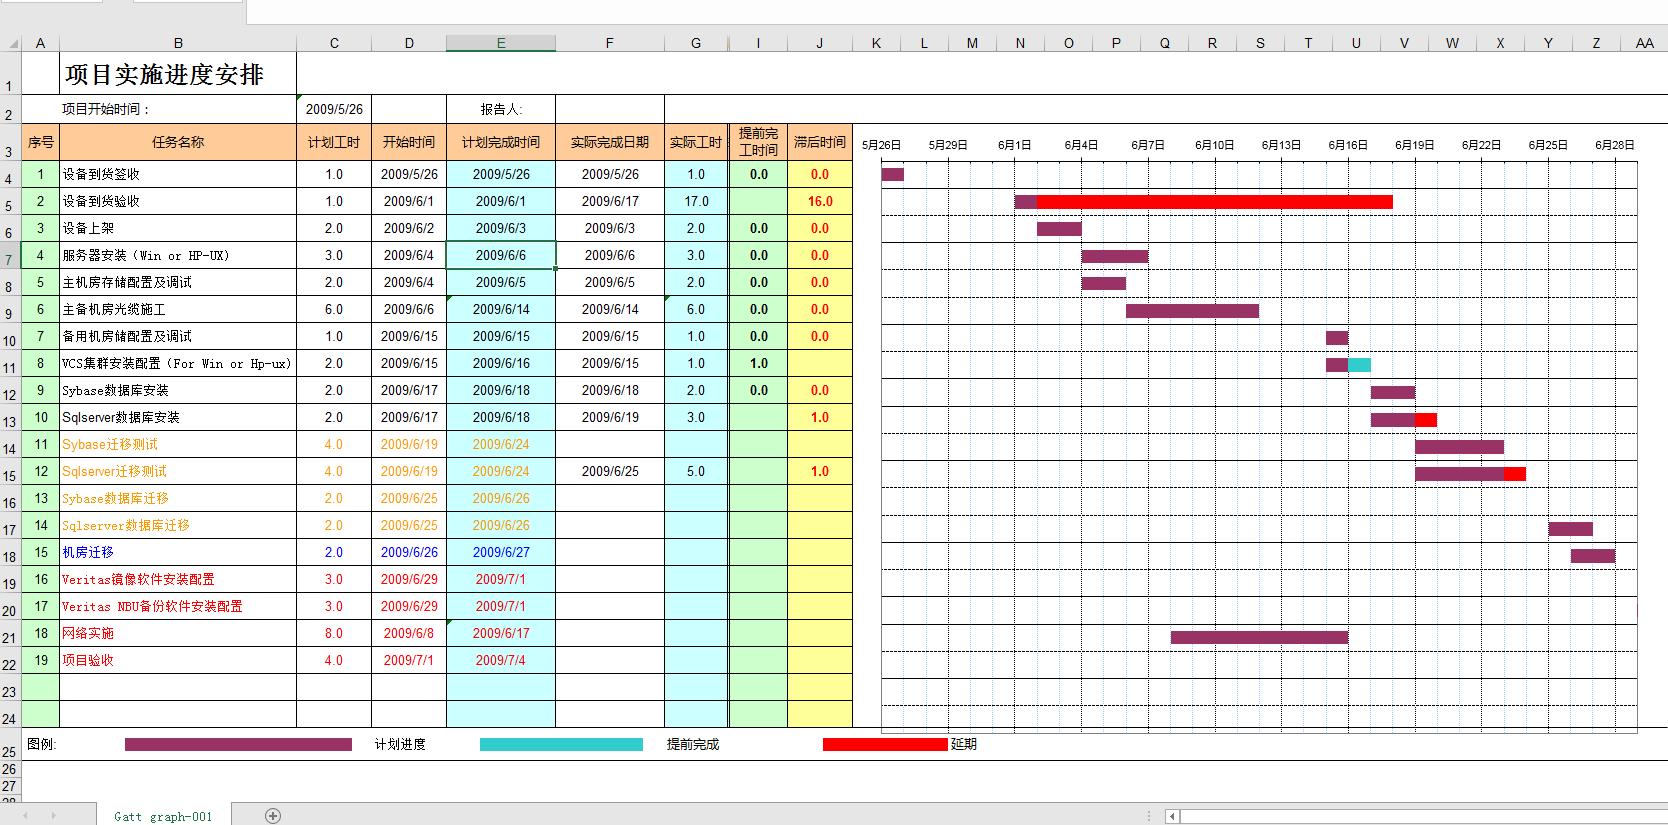Select column E header

(501, 43)
